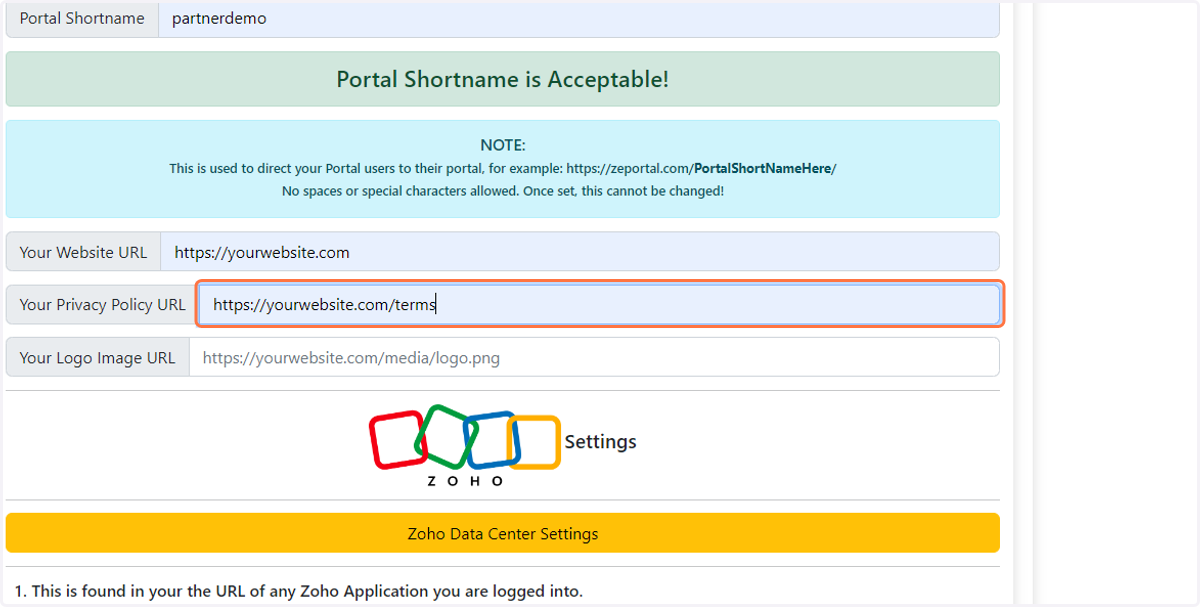Screen dimensions: 1200x607
Task: Click the 'Your Privacy Policy URL' label
Action: pyautogui.click(x=102, y=304)
